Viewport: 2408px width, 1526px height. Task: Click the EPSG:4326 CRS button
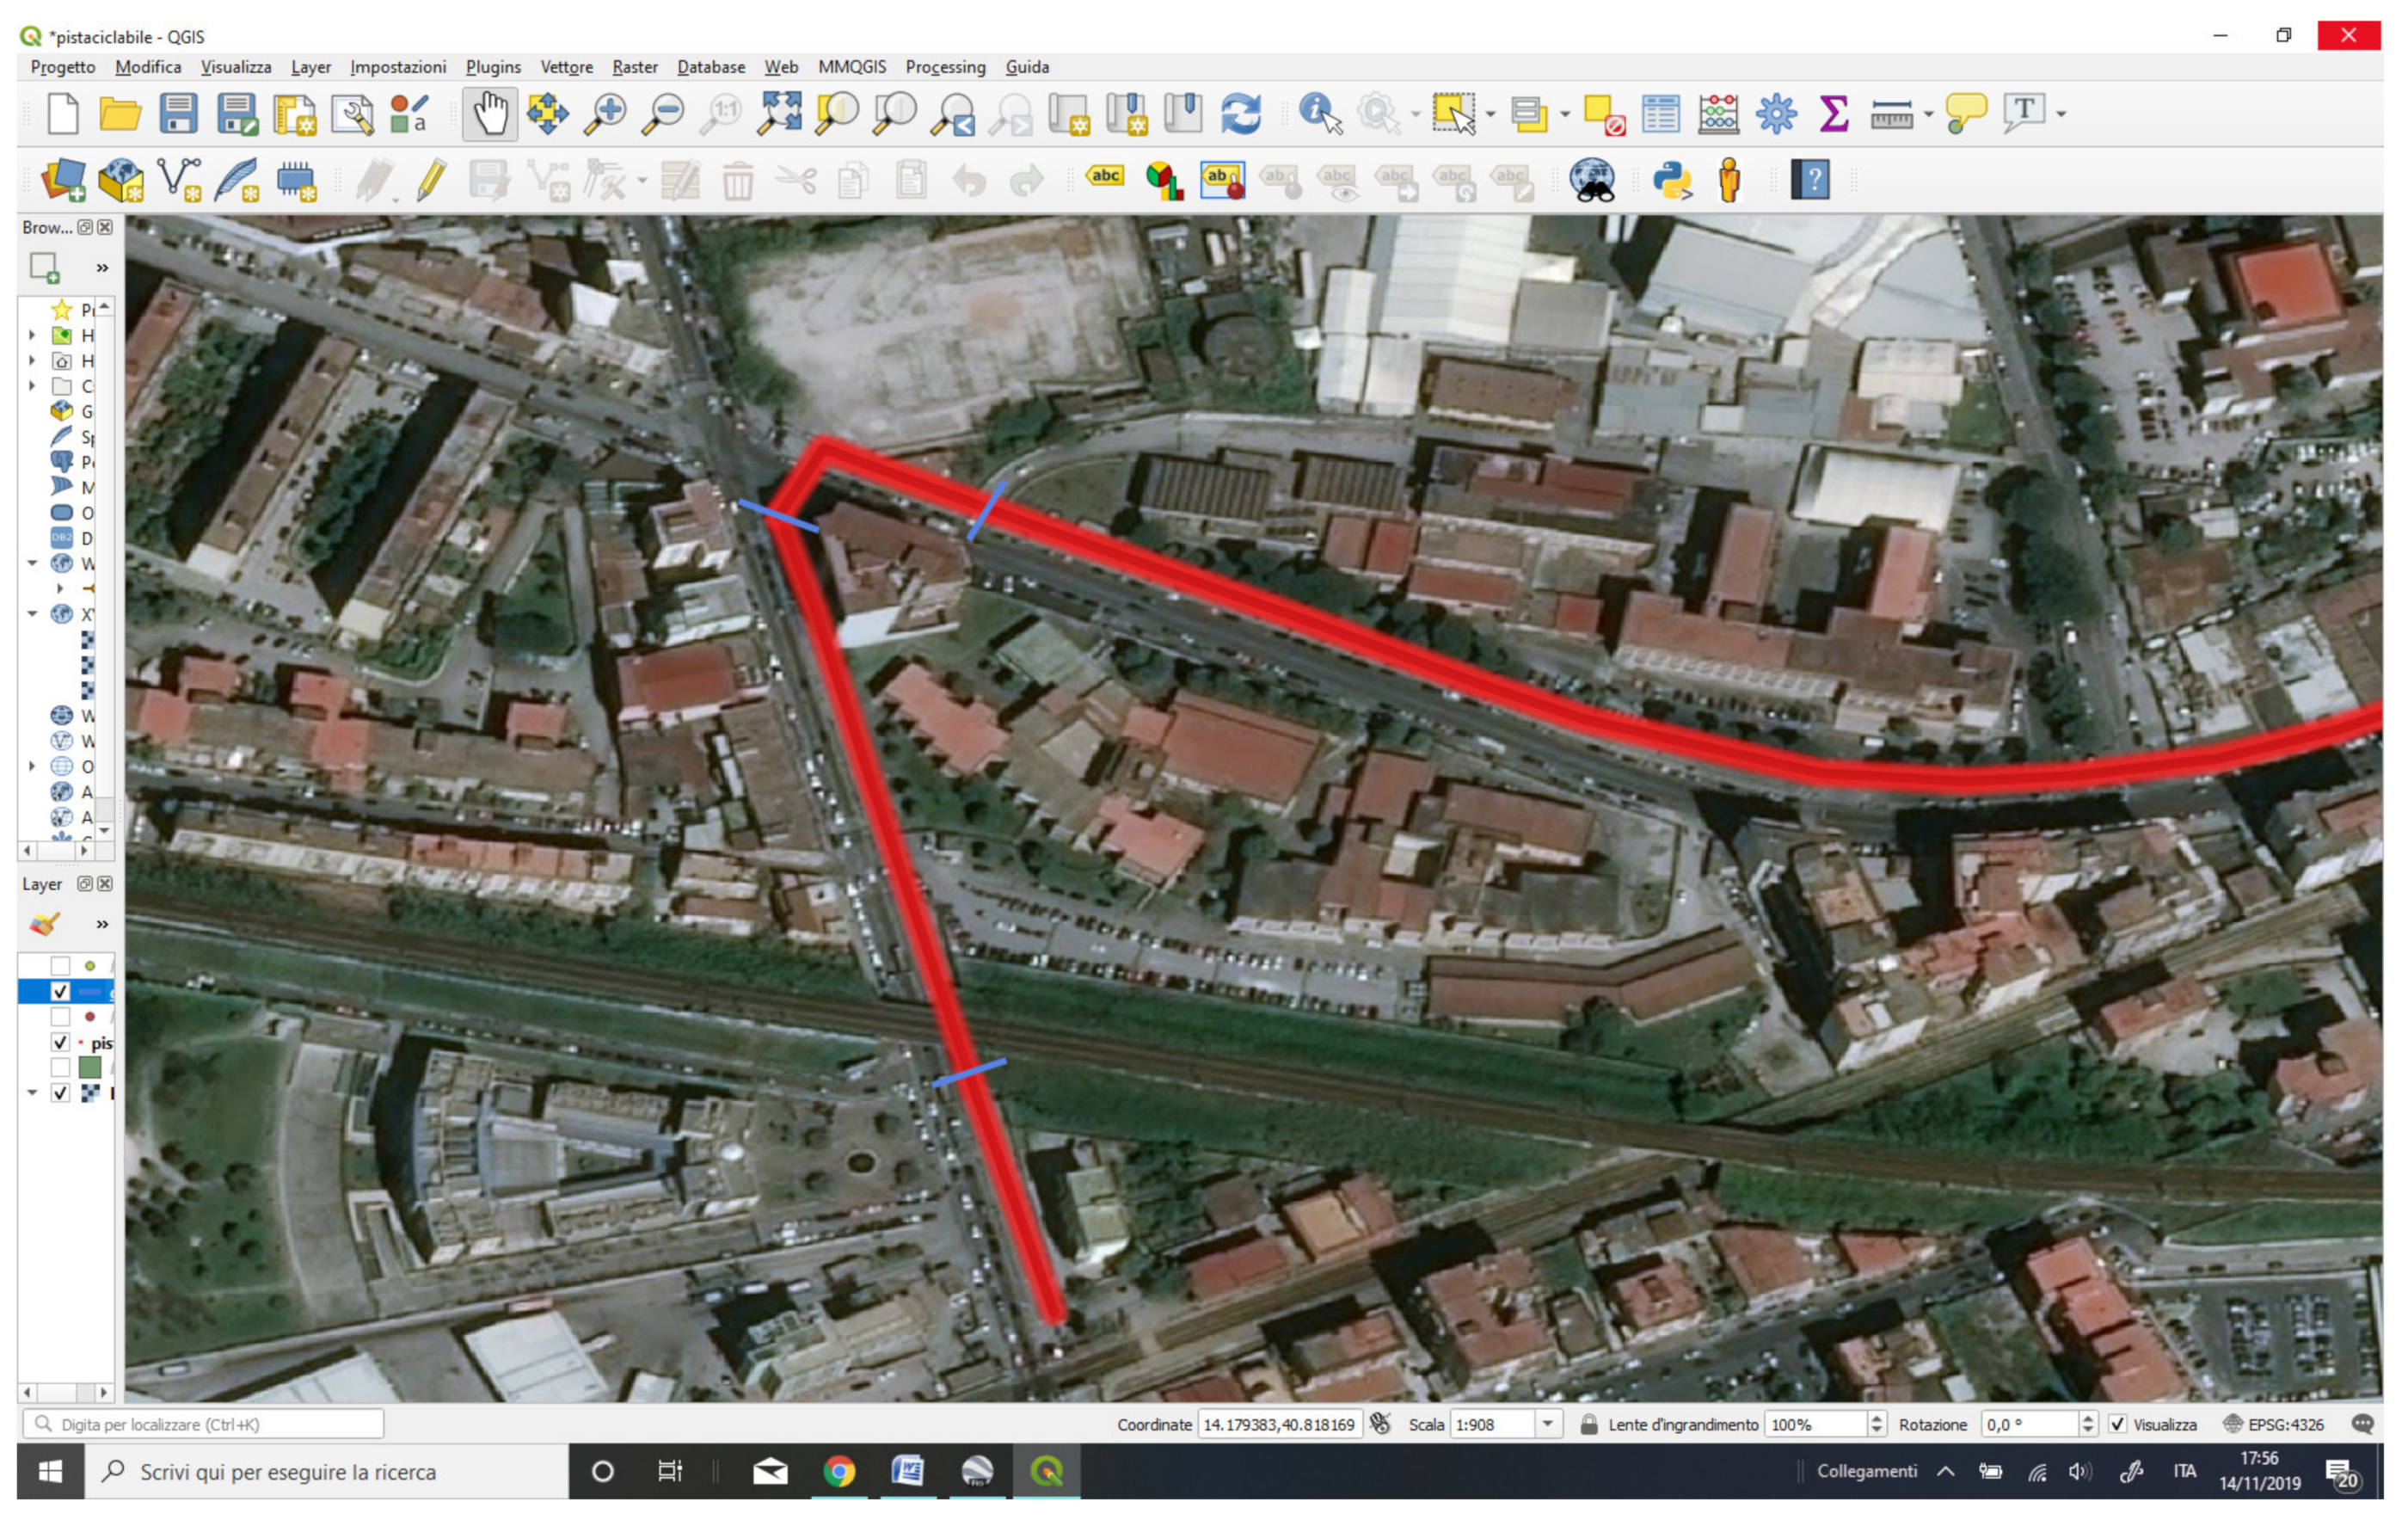click(x=2284, y=1425)
